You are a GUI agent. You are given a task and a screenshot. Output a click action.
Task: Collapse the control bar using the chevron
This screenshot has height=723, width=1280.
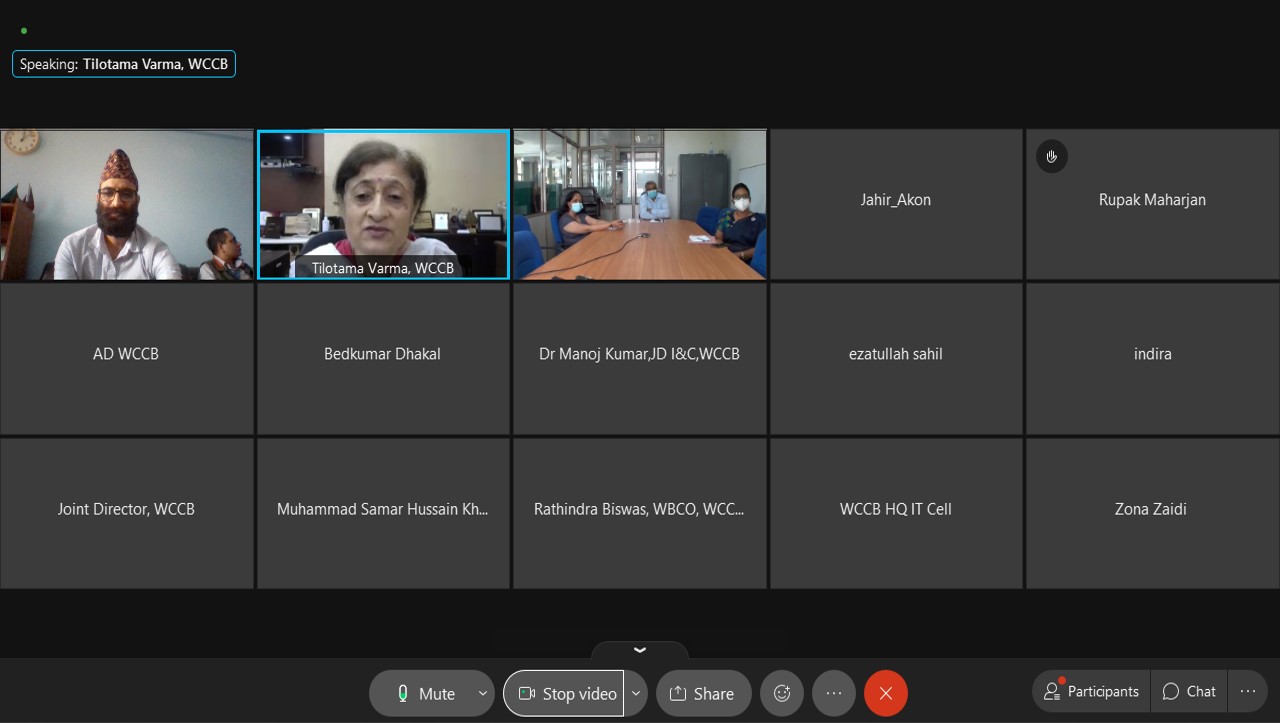[640, 650]
